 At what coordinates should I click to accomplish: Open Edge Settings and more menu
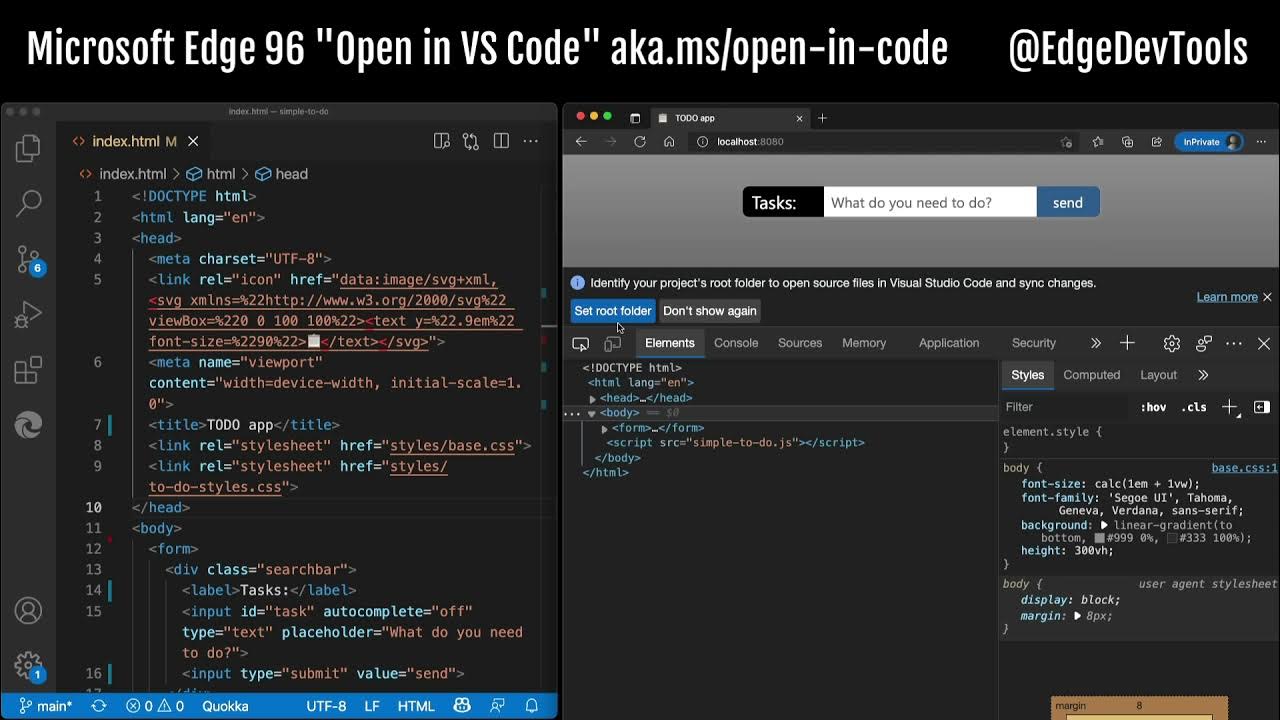[x=1262, y=142]
